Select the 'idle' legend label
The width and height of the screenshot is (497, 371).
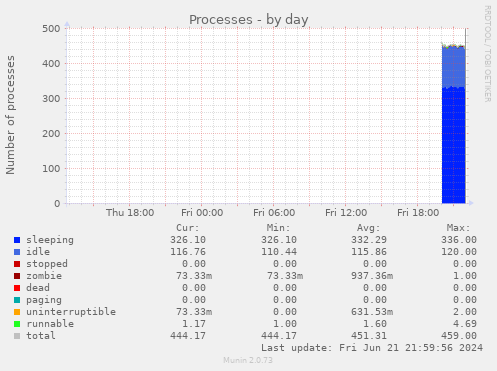38,252
